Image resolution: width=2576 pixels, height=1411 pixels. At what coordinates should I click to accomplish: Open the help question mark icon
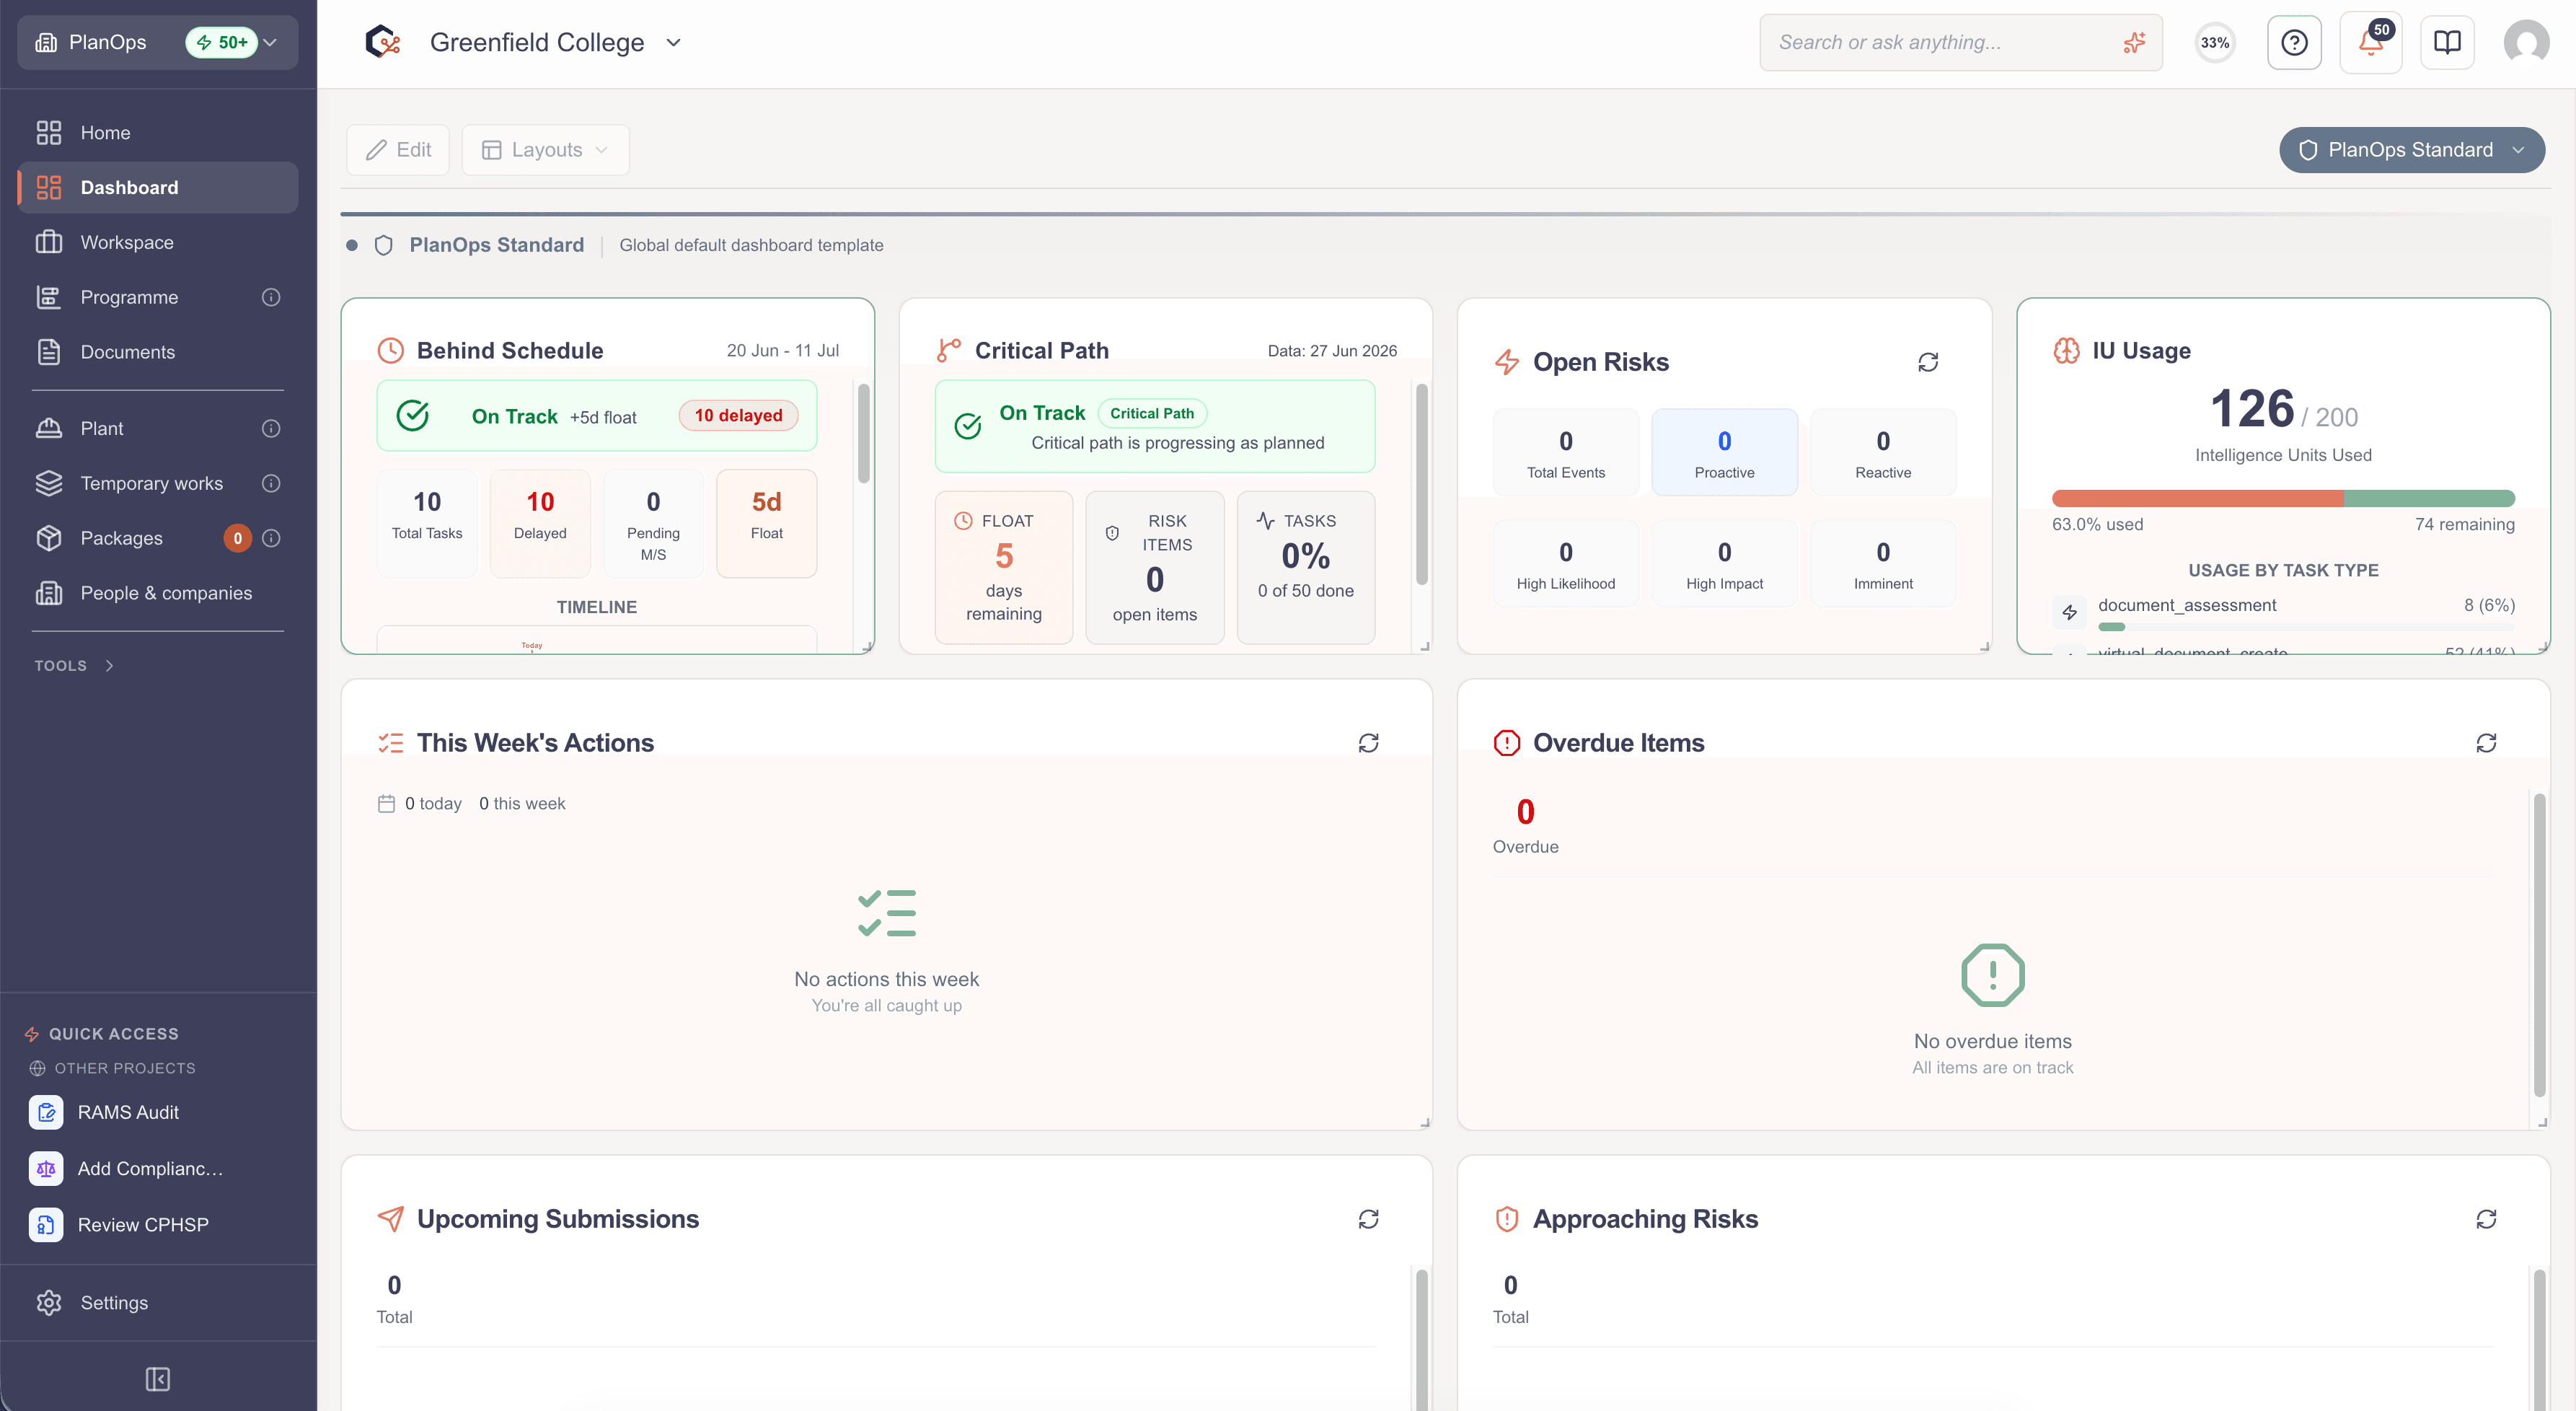click(x=2294, y=42)
